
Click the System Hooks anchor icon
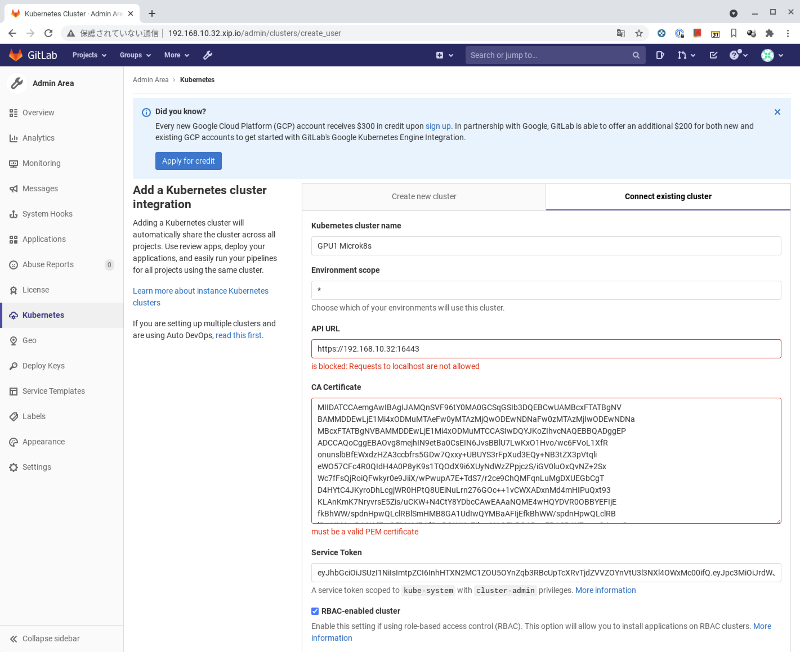click(13, 214)
